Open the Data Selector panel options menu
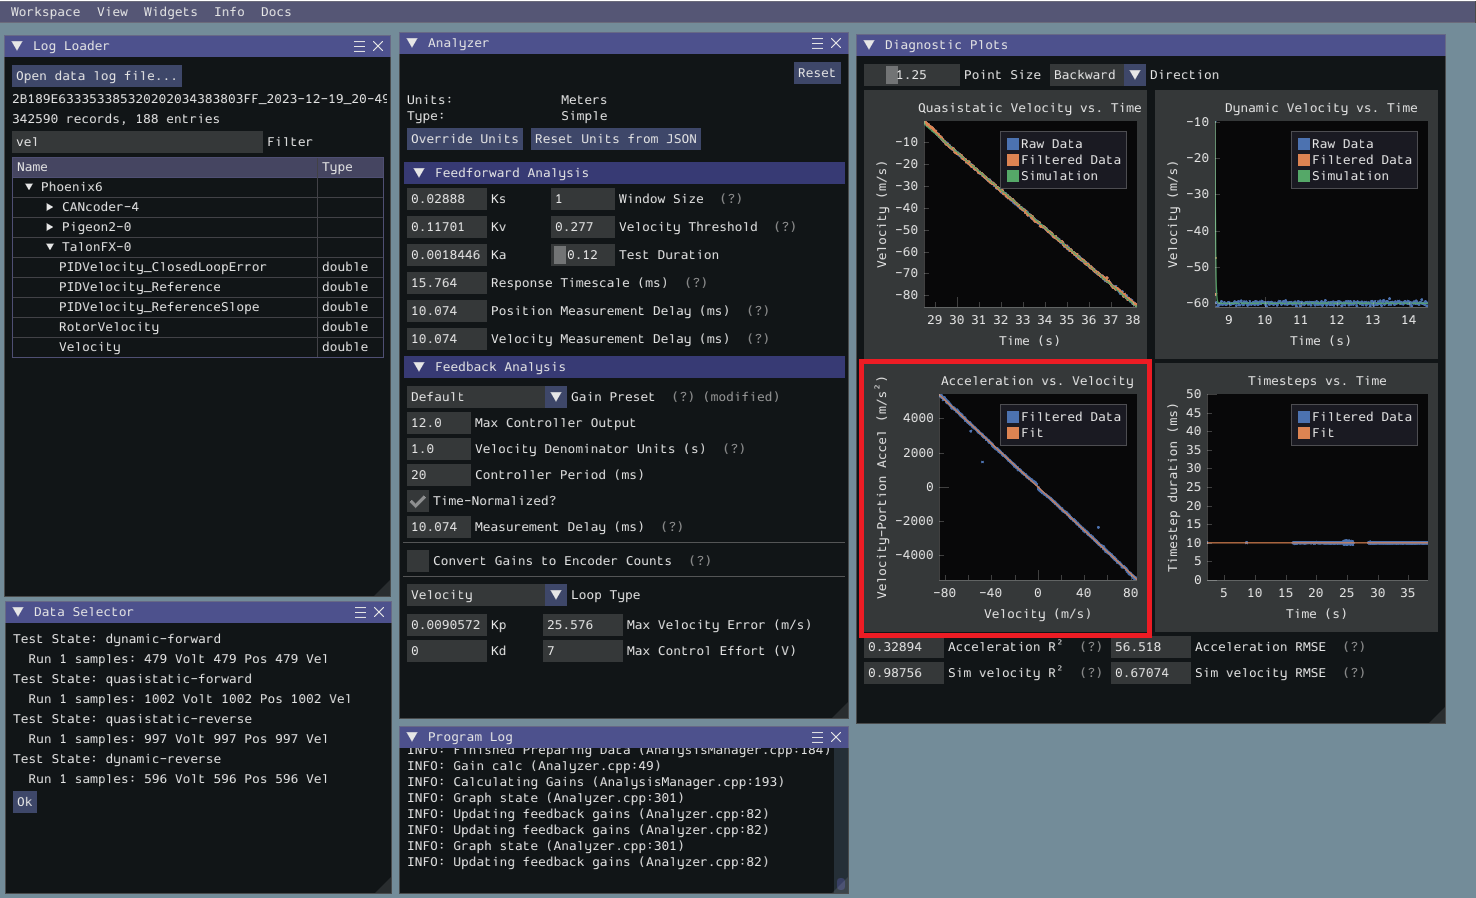The width and height of the screenshot is (1476, 898). point(358,611)
